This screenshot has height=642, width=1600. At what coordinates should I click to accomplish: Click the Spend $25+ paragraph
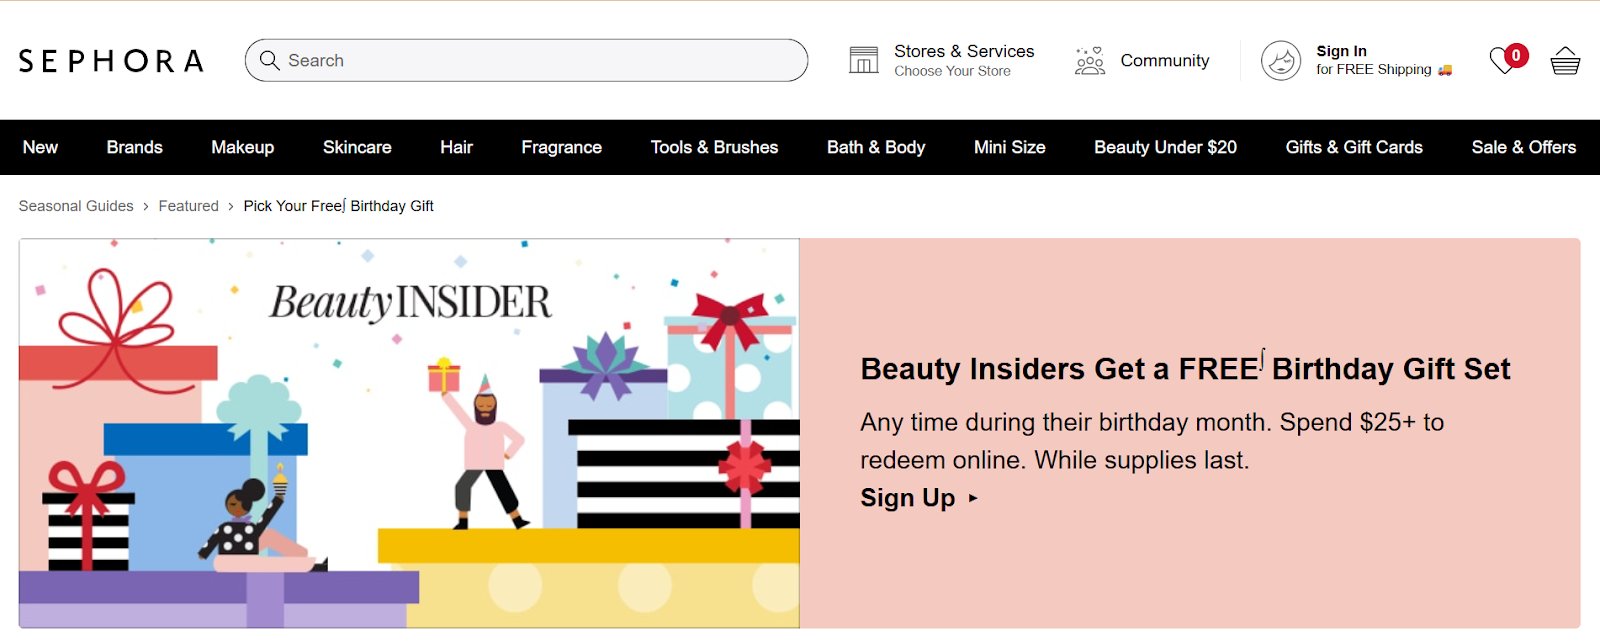click(x=1152, y=441)
